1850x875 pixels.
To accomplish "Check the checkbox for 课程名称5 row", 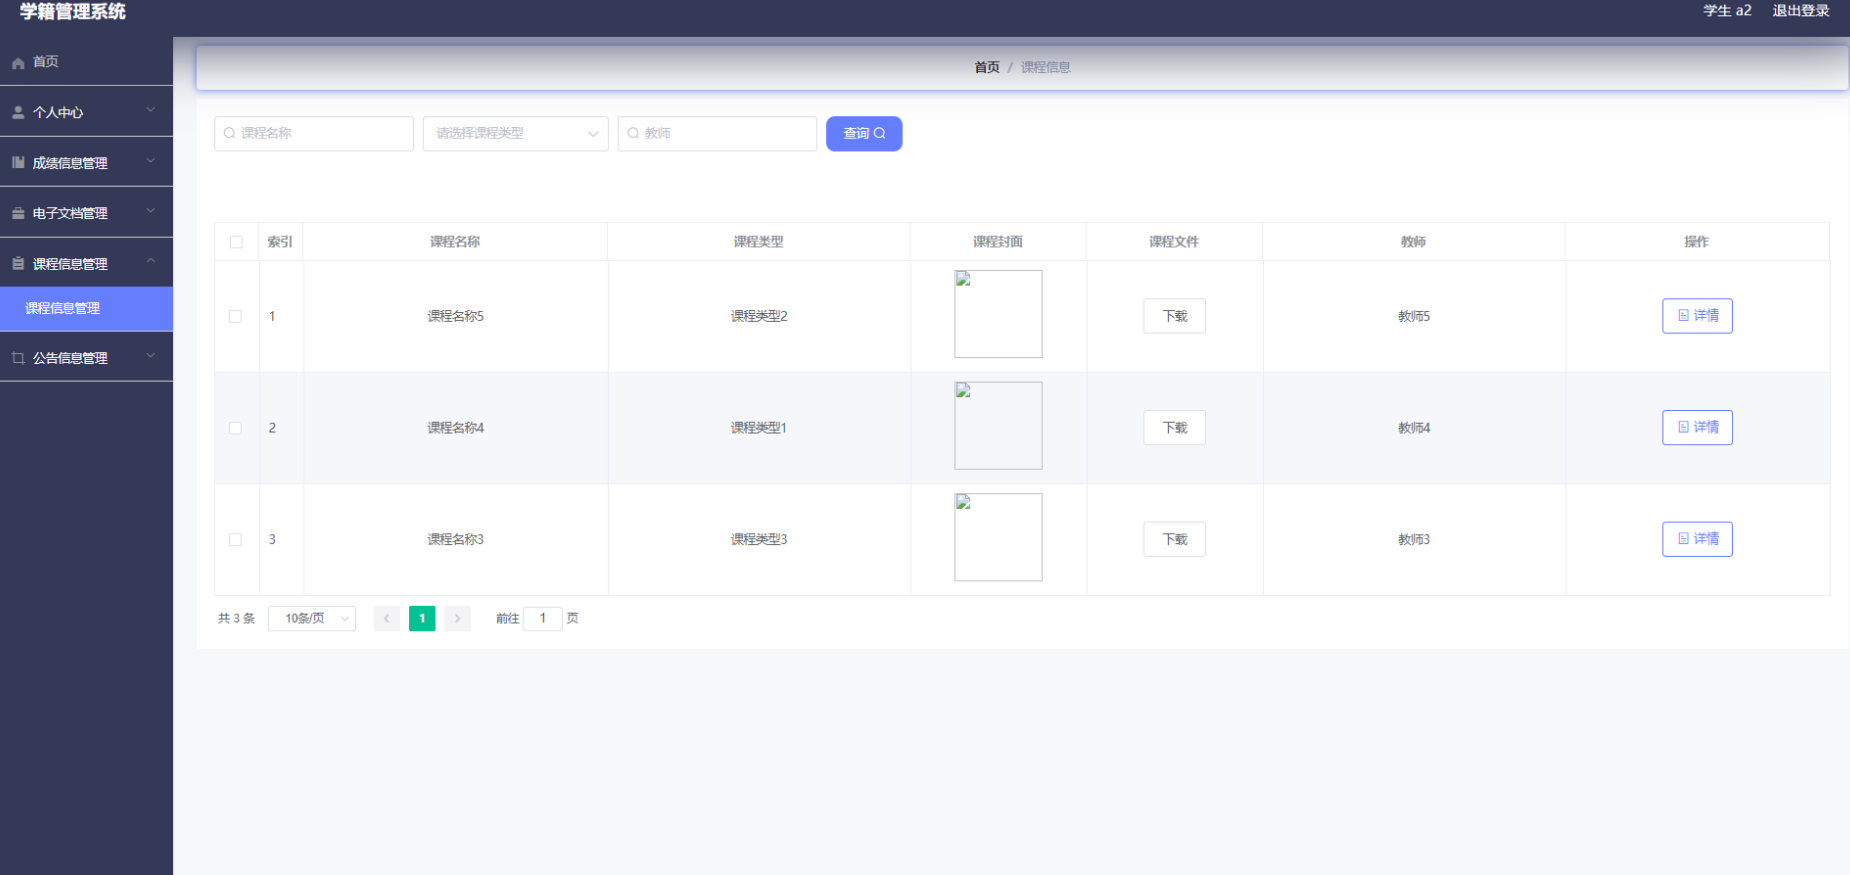I will [x=236, y=316].
